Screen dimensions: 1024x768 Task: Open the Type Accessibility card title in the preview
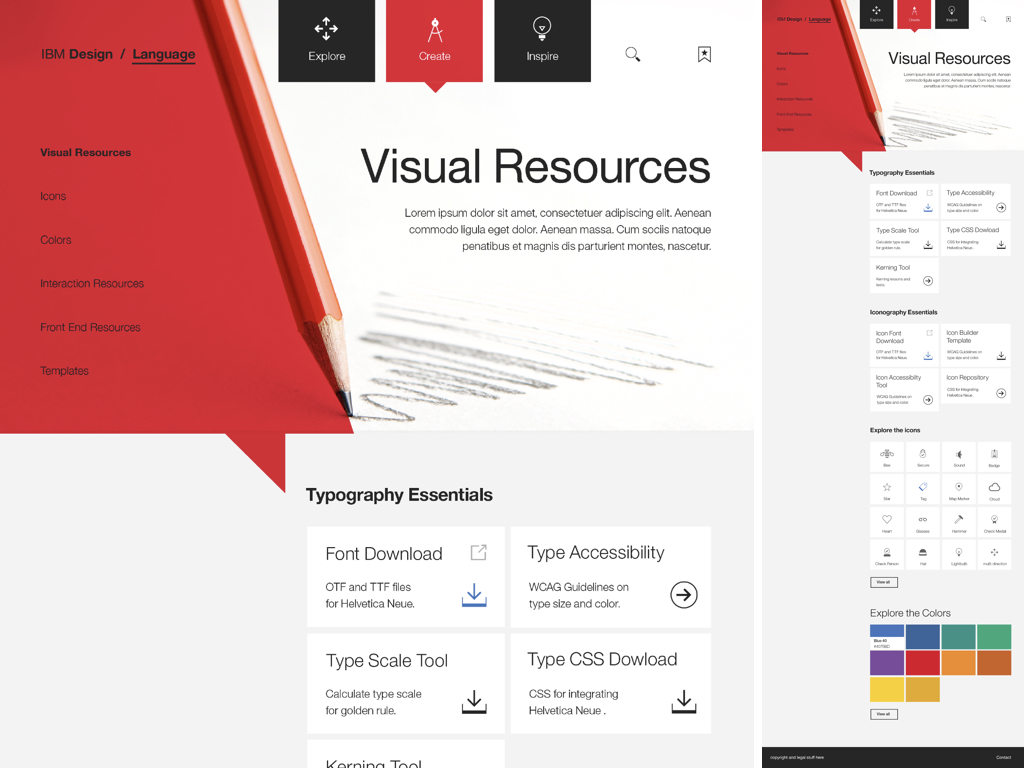[970, 193]
